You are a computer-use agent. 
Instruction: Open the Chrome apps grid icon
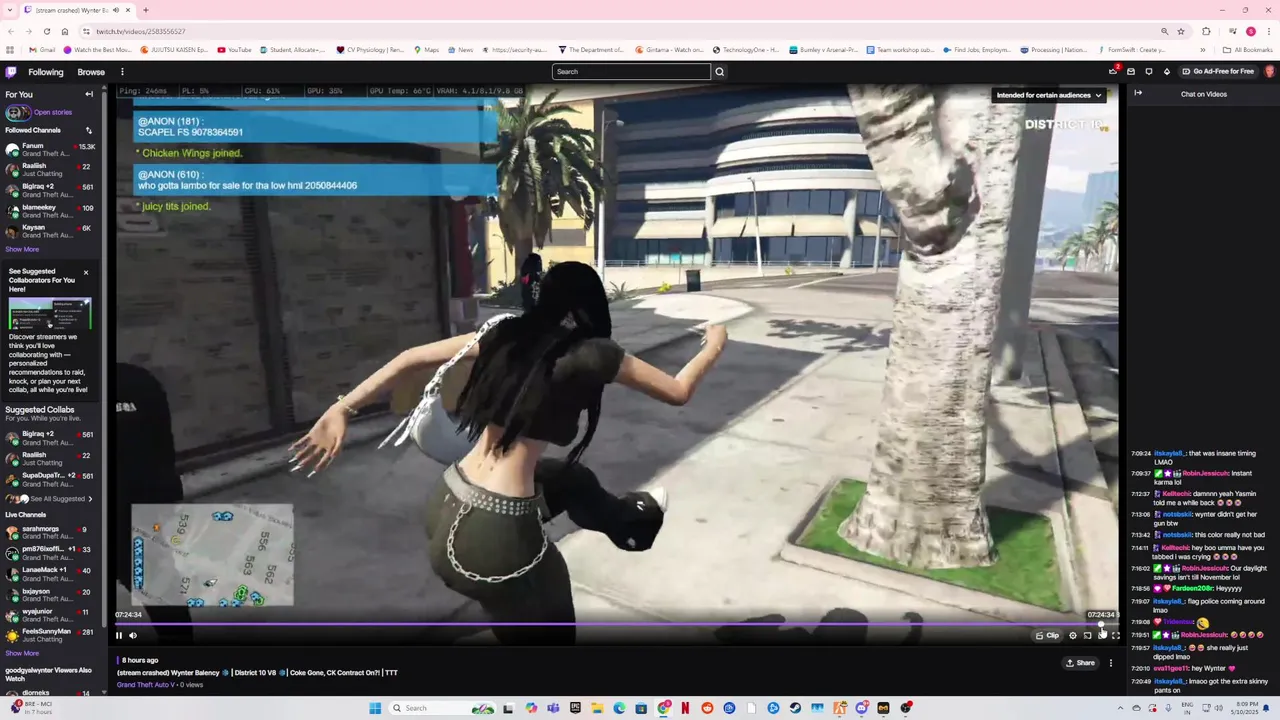coord(10,50)
